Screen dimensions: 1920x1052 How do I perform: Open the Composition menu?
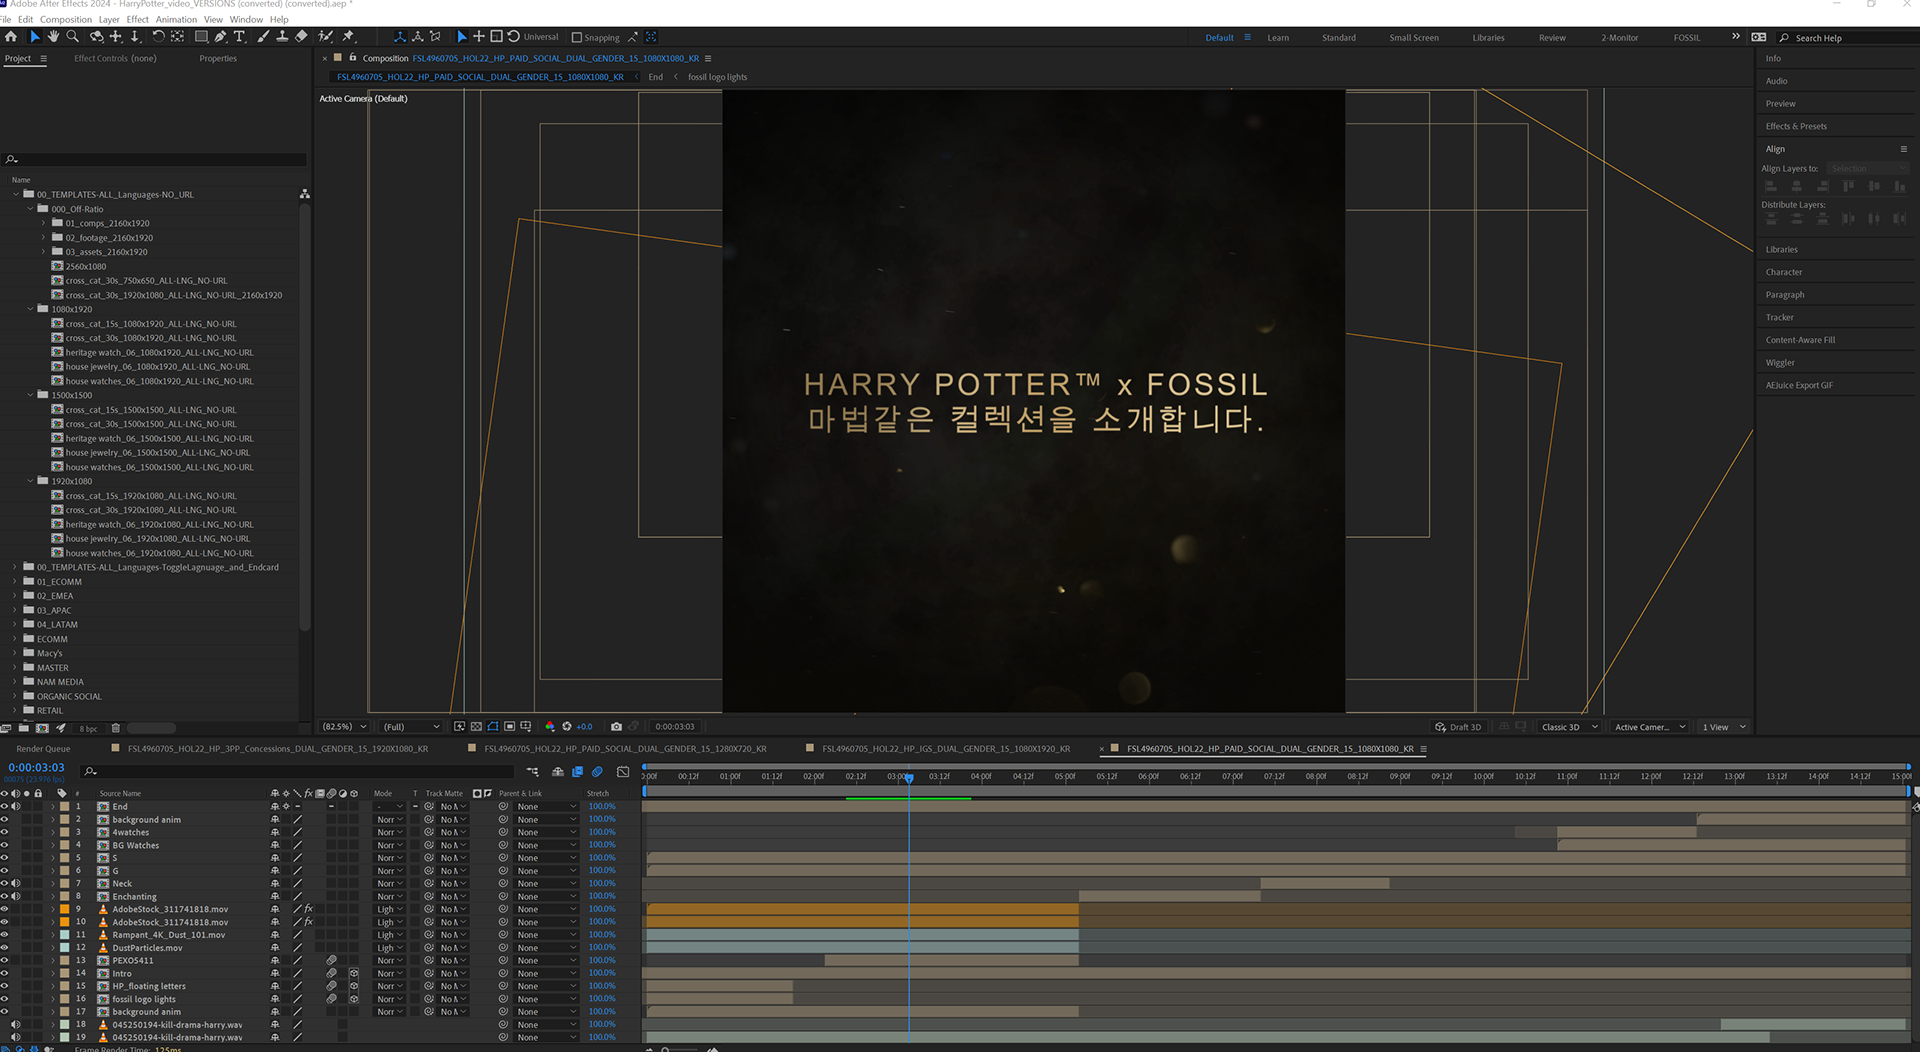(x=66, y=19)
